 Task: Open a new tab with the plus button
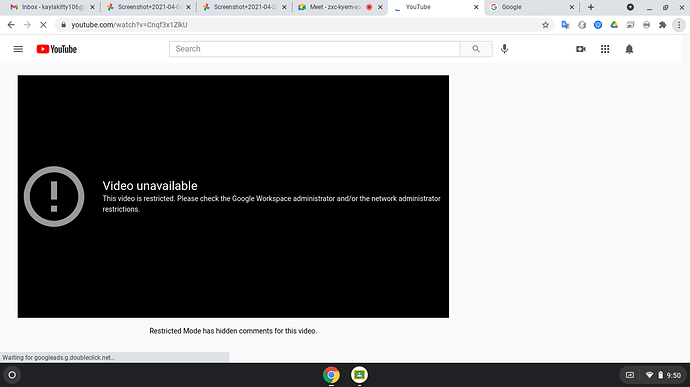pos(591,7)
